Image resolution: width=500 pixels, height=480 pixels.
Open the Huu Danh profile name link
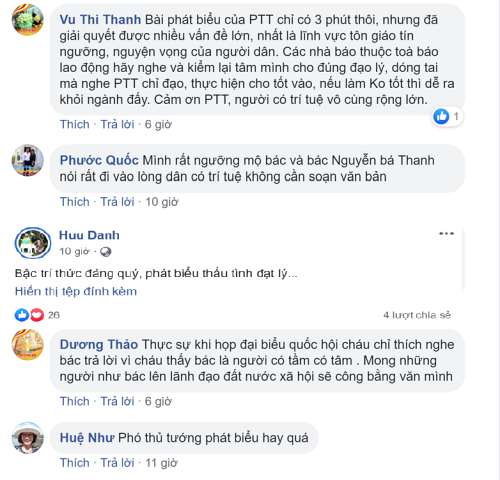click(x=89, y=235)
